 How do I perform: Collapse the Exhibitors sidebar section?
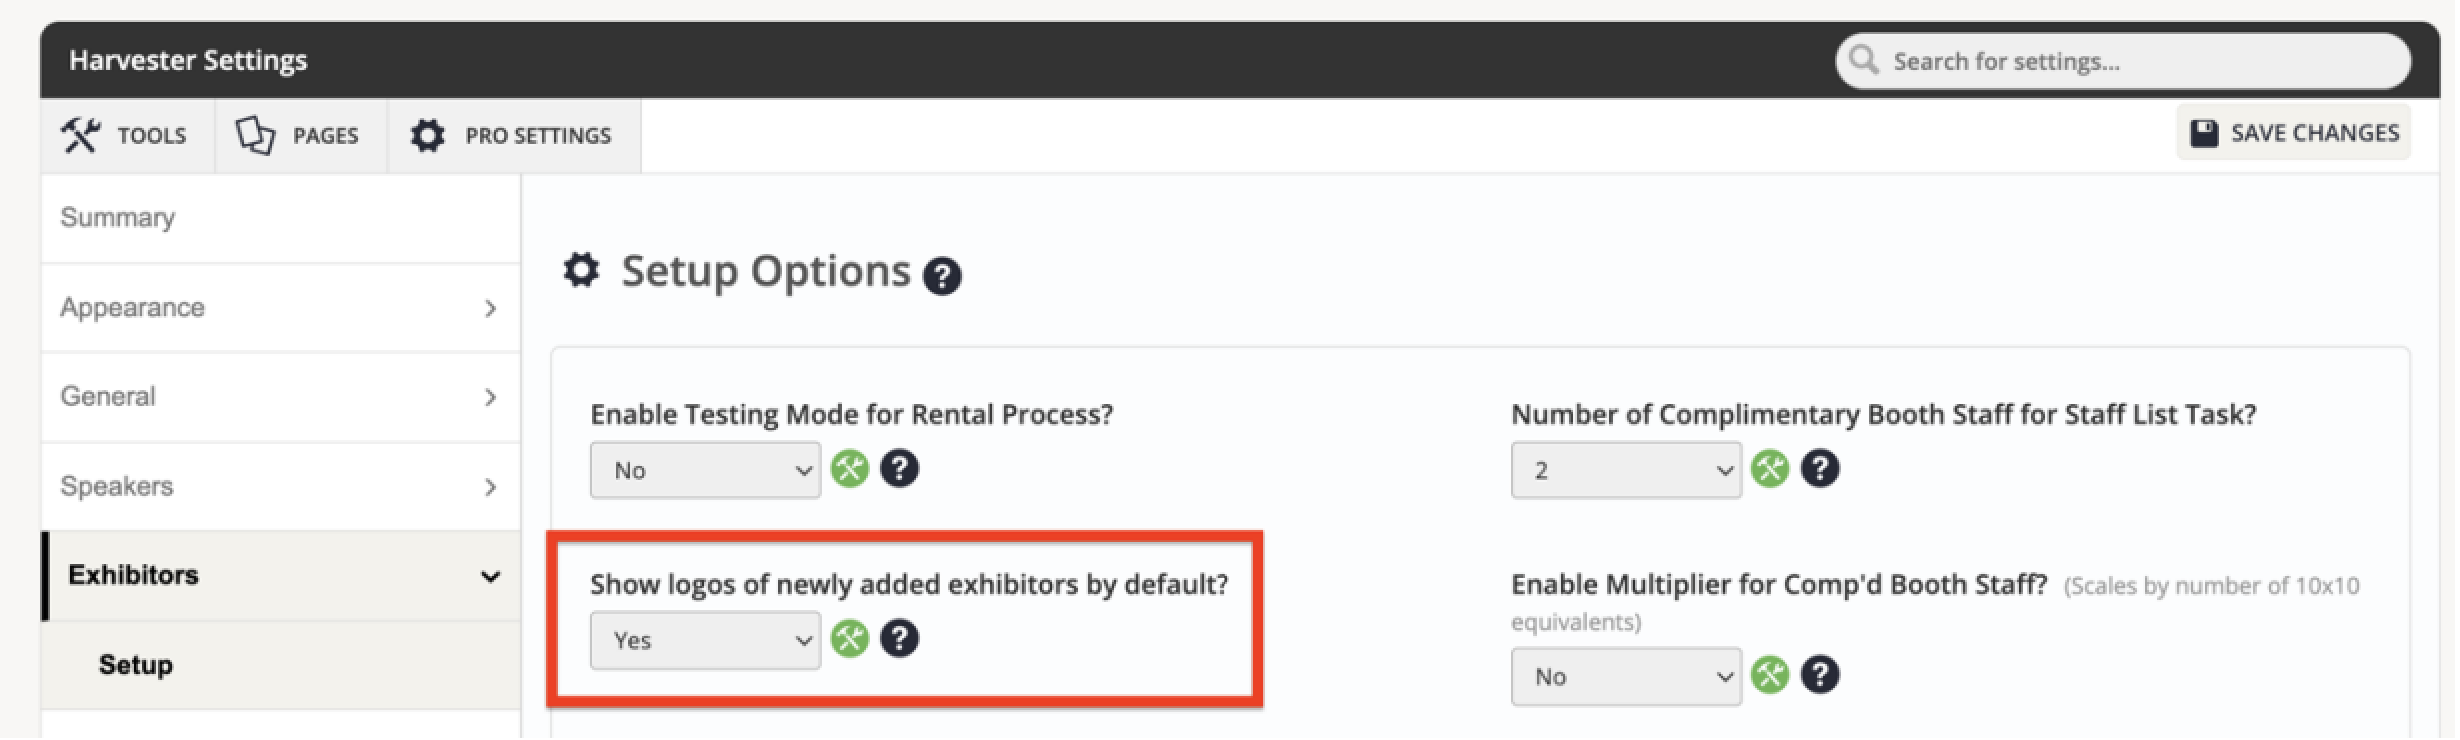click(281, 576)
